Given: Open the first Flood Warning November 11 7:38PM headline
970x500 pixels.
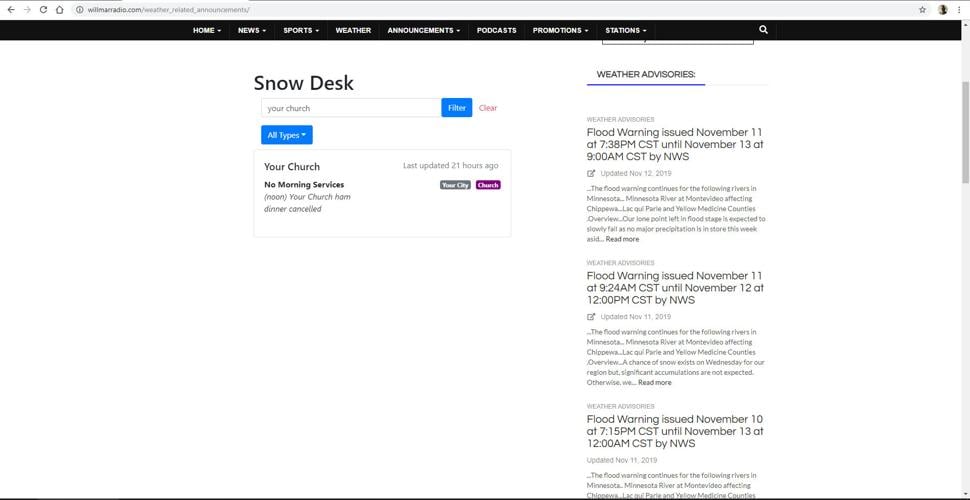Looking at the screenshot, I should (x=675, y=144).
